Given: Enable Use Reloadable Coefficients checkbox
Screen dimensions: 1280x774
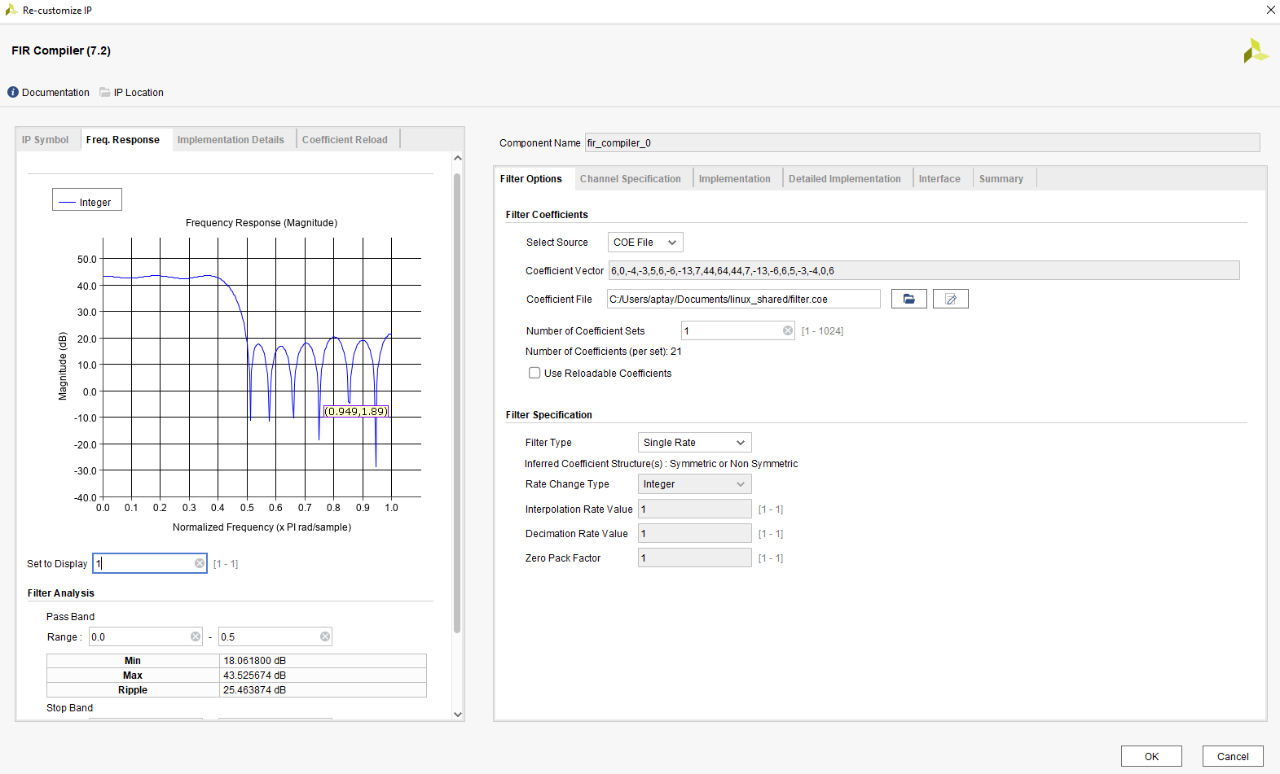Looking at the screenshot, I should 535,373.
